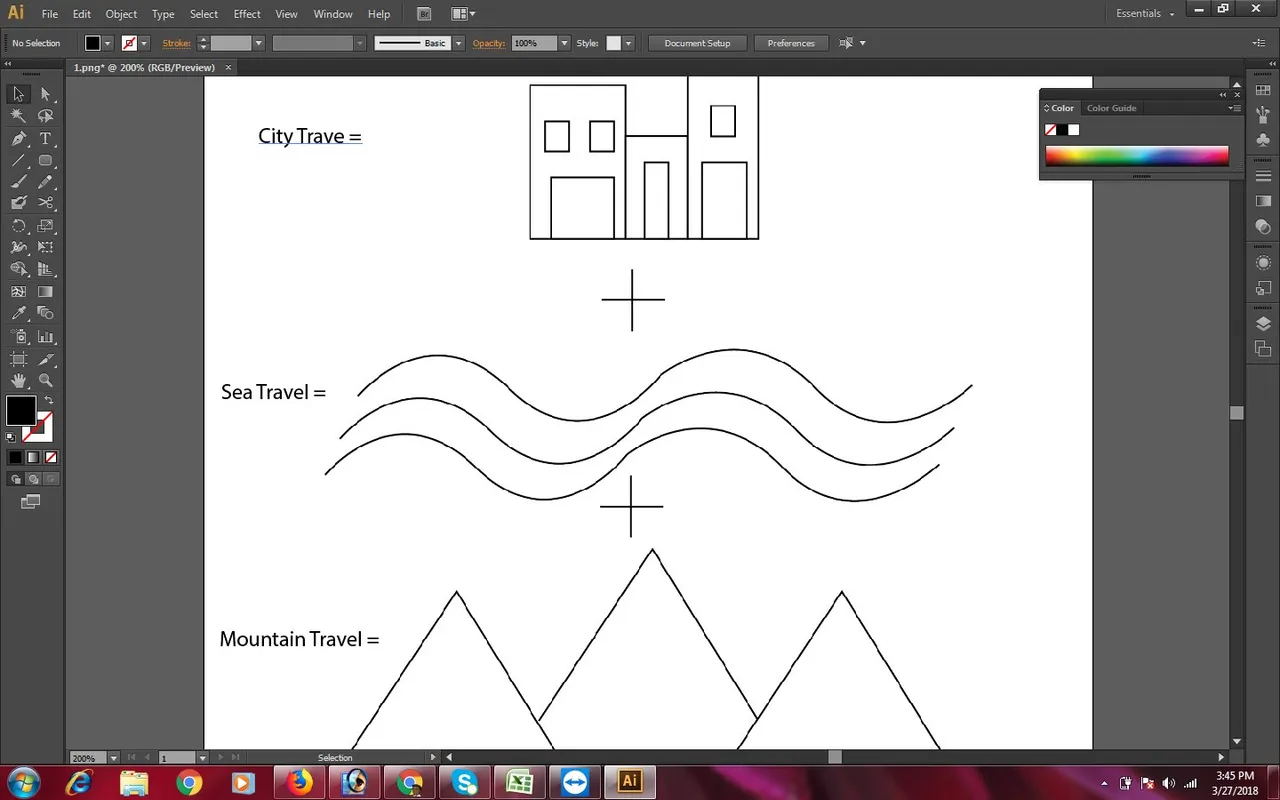Screen dimensions: 1280x800
Task: Choose the Lasso tool
Action: pos(45,116)
